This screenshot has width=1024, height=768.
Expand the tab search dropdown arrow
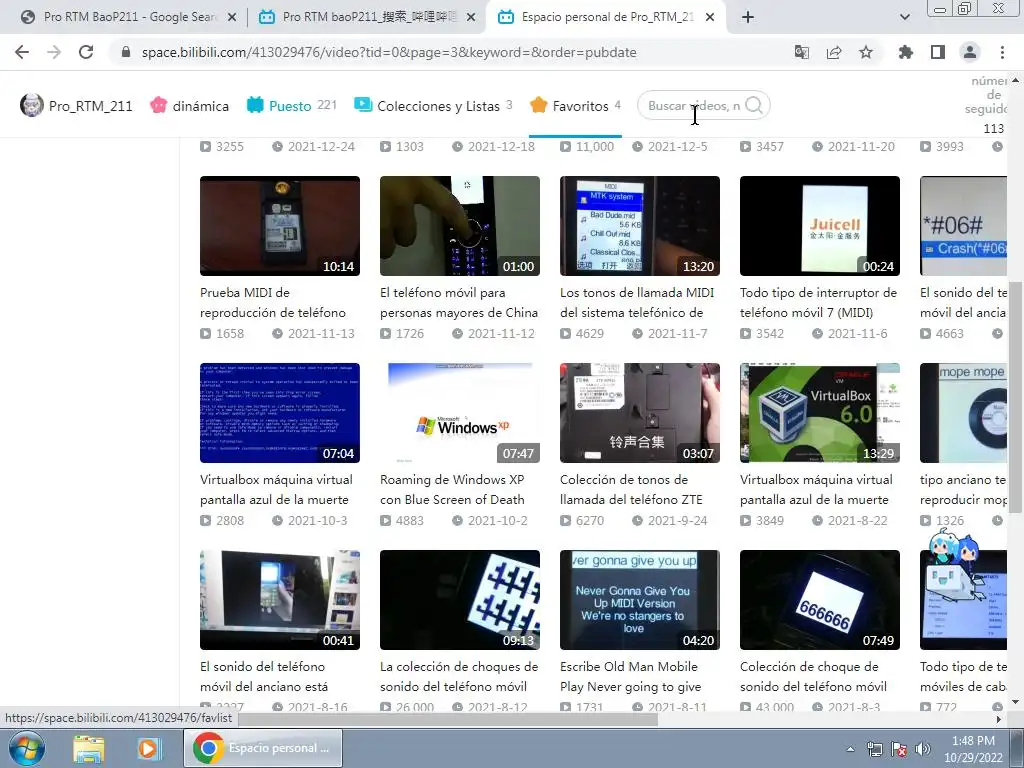coord(904,17)
